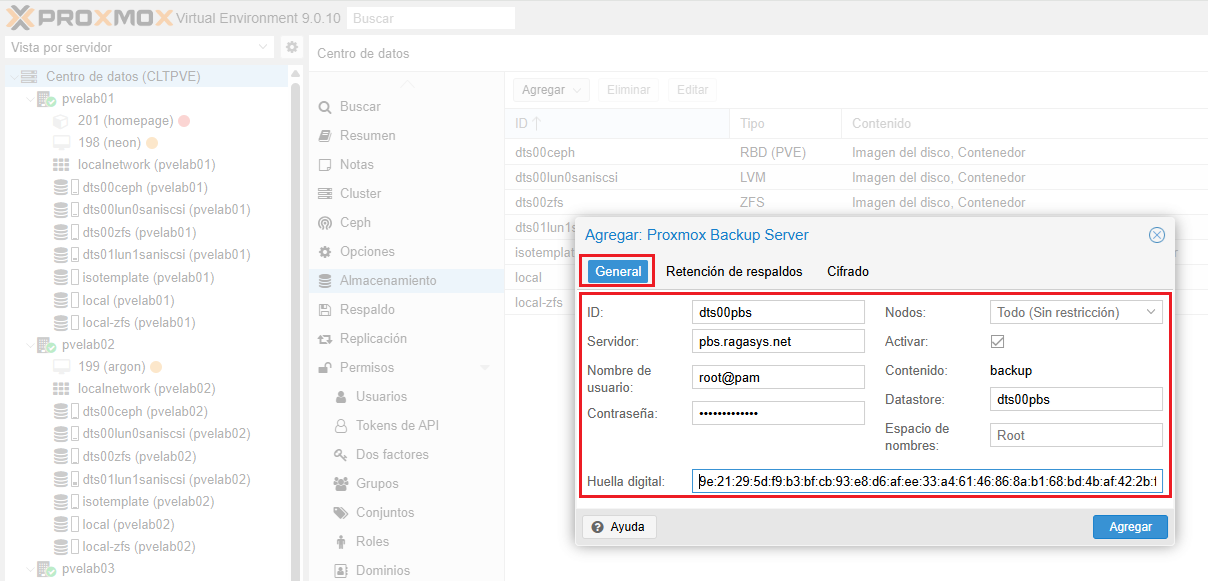Collapse the pvelab01 node in tree
The image size is (1208, 581).
point(28,99)
